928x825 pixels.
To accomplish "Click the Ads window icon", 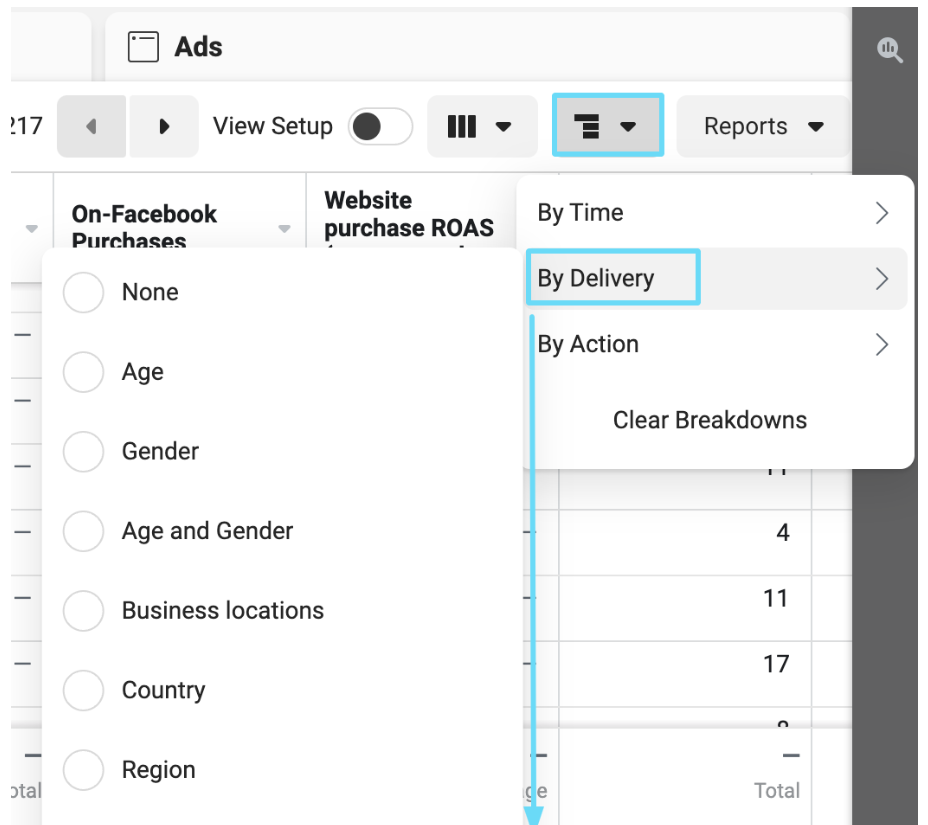I will coord(143,47).
